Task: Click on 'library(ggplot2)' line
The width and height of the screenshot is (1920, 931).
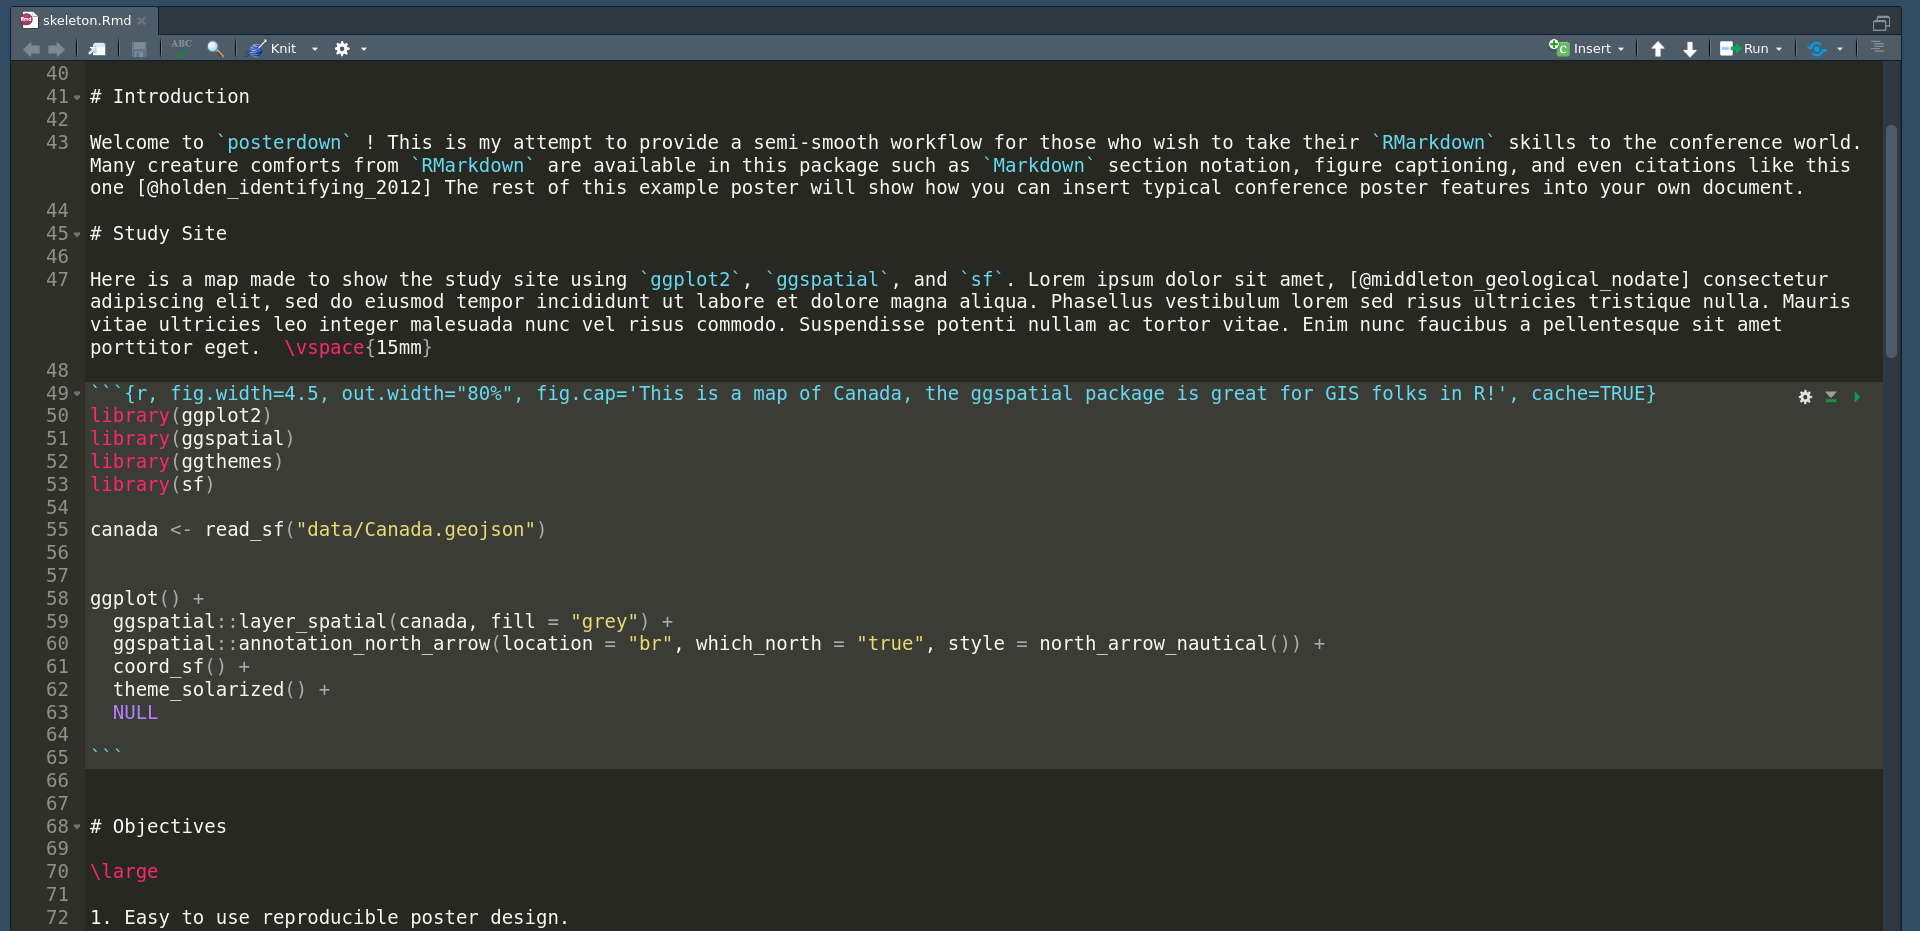Action: (x=181, y=416)
